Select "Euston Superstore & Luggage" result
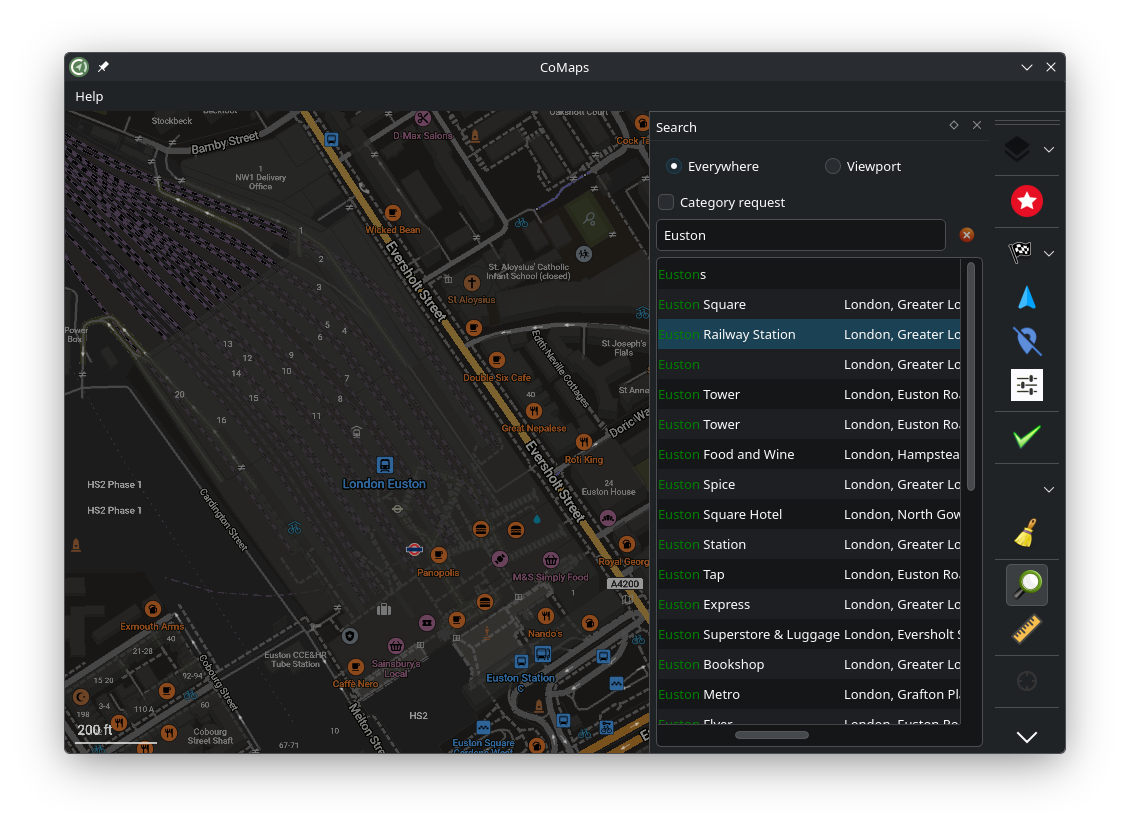This screenshot has height=830, width=1130. 809,635
